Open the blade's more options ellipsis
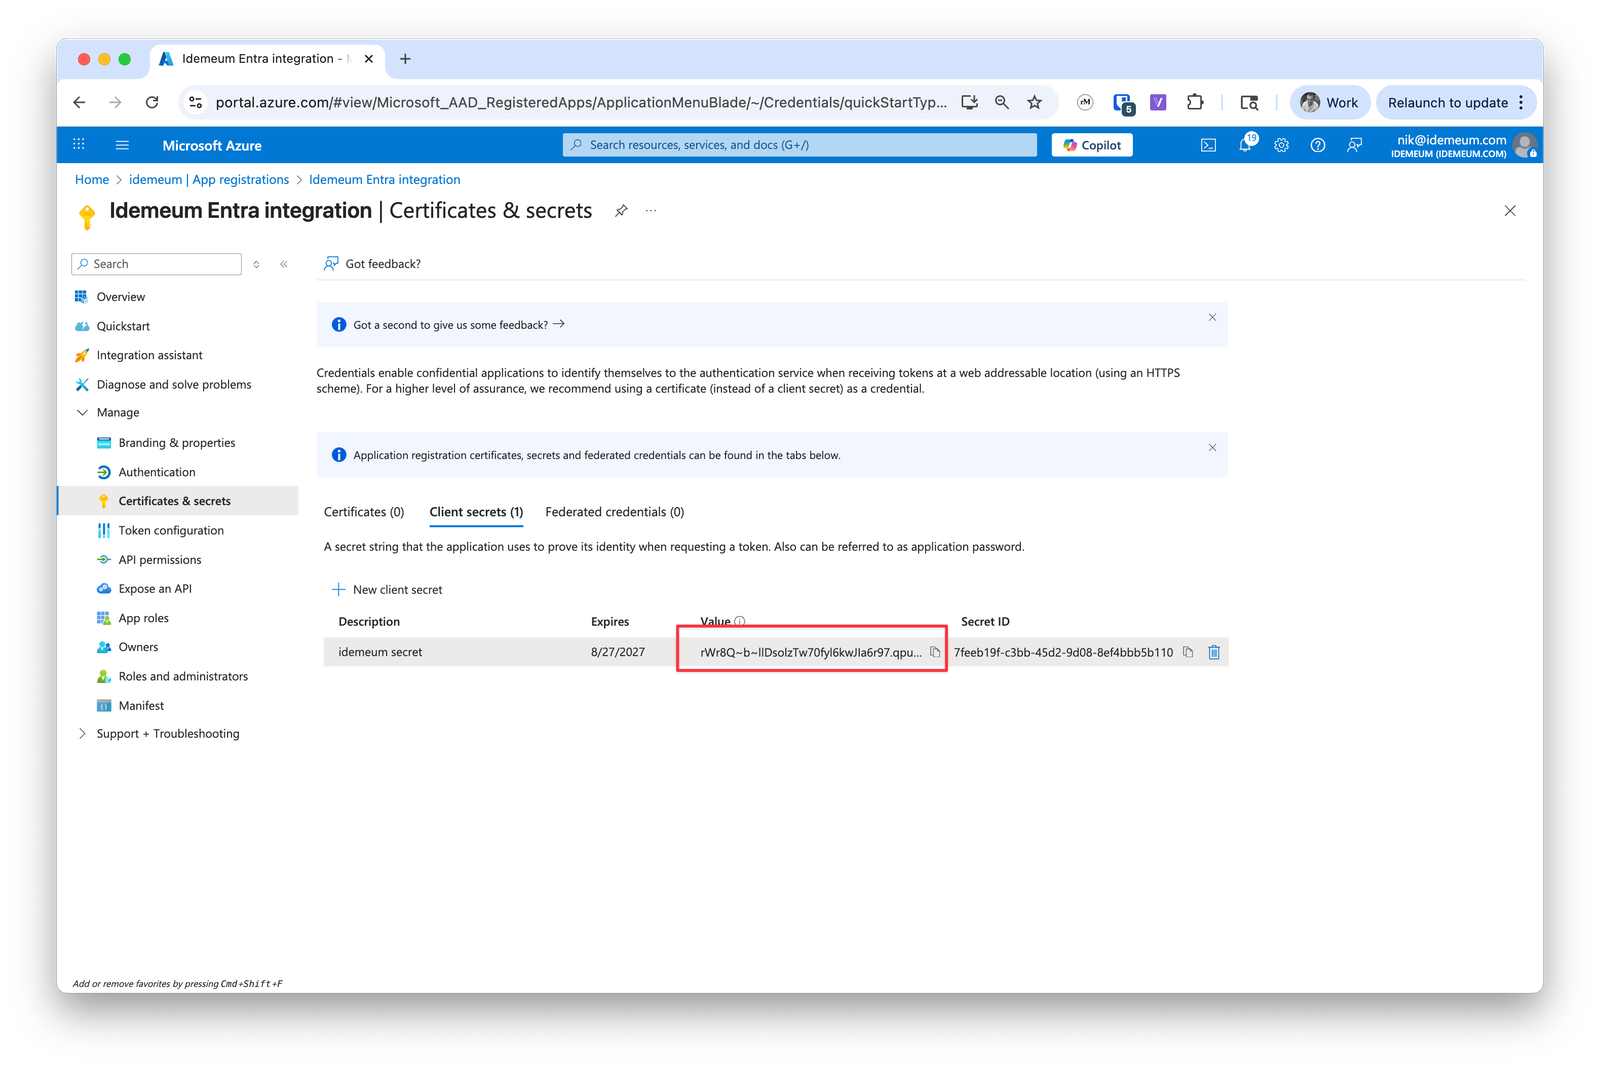1600x1068 pixels. point(651,211)
